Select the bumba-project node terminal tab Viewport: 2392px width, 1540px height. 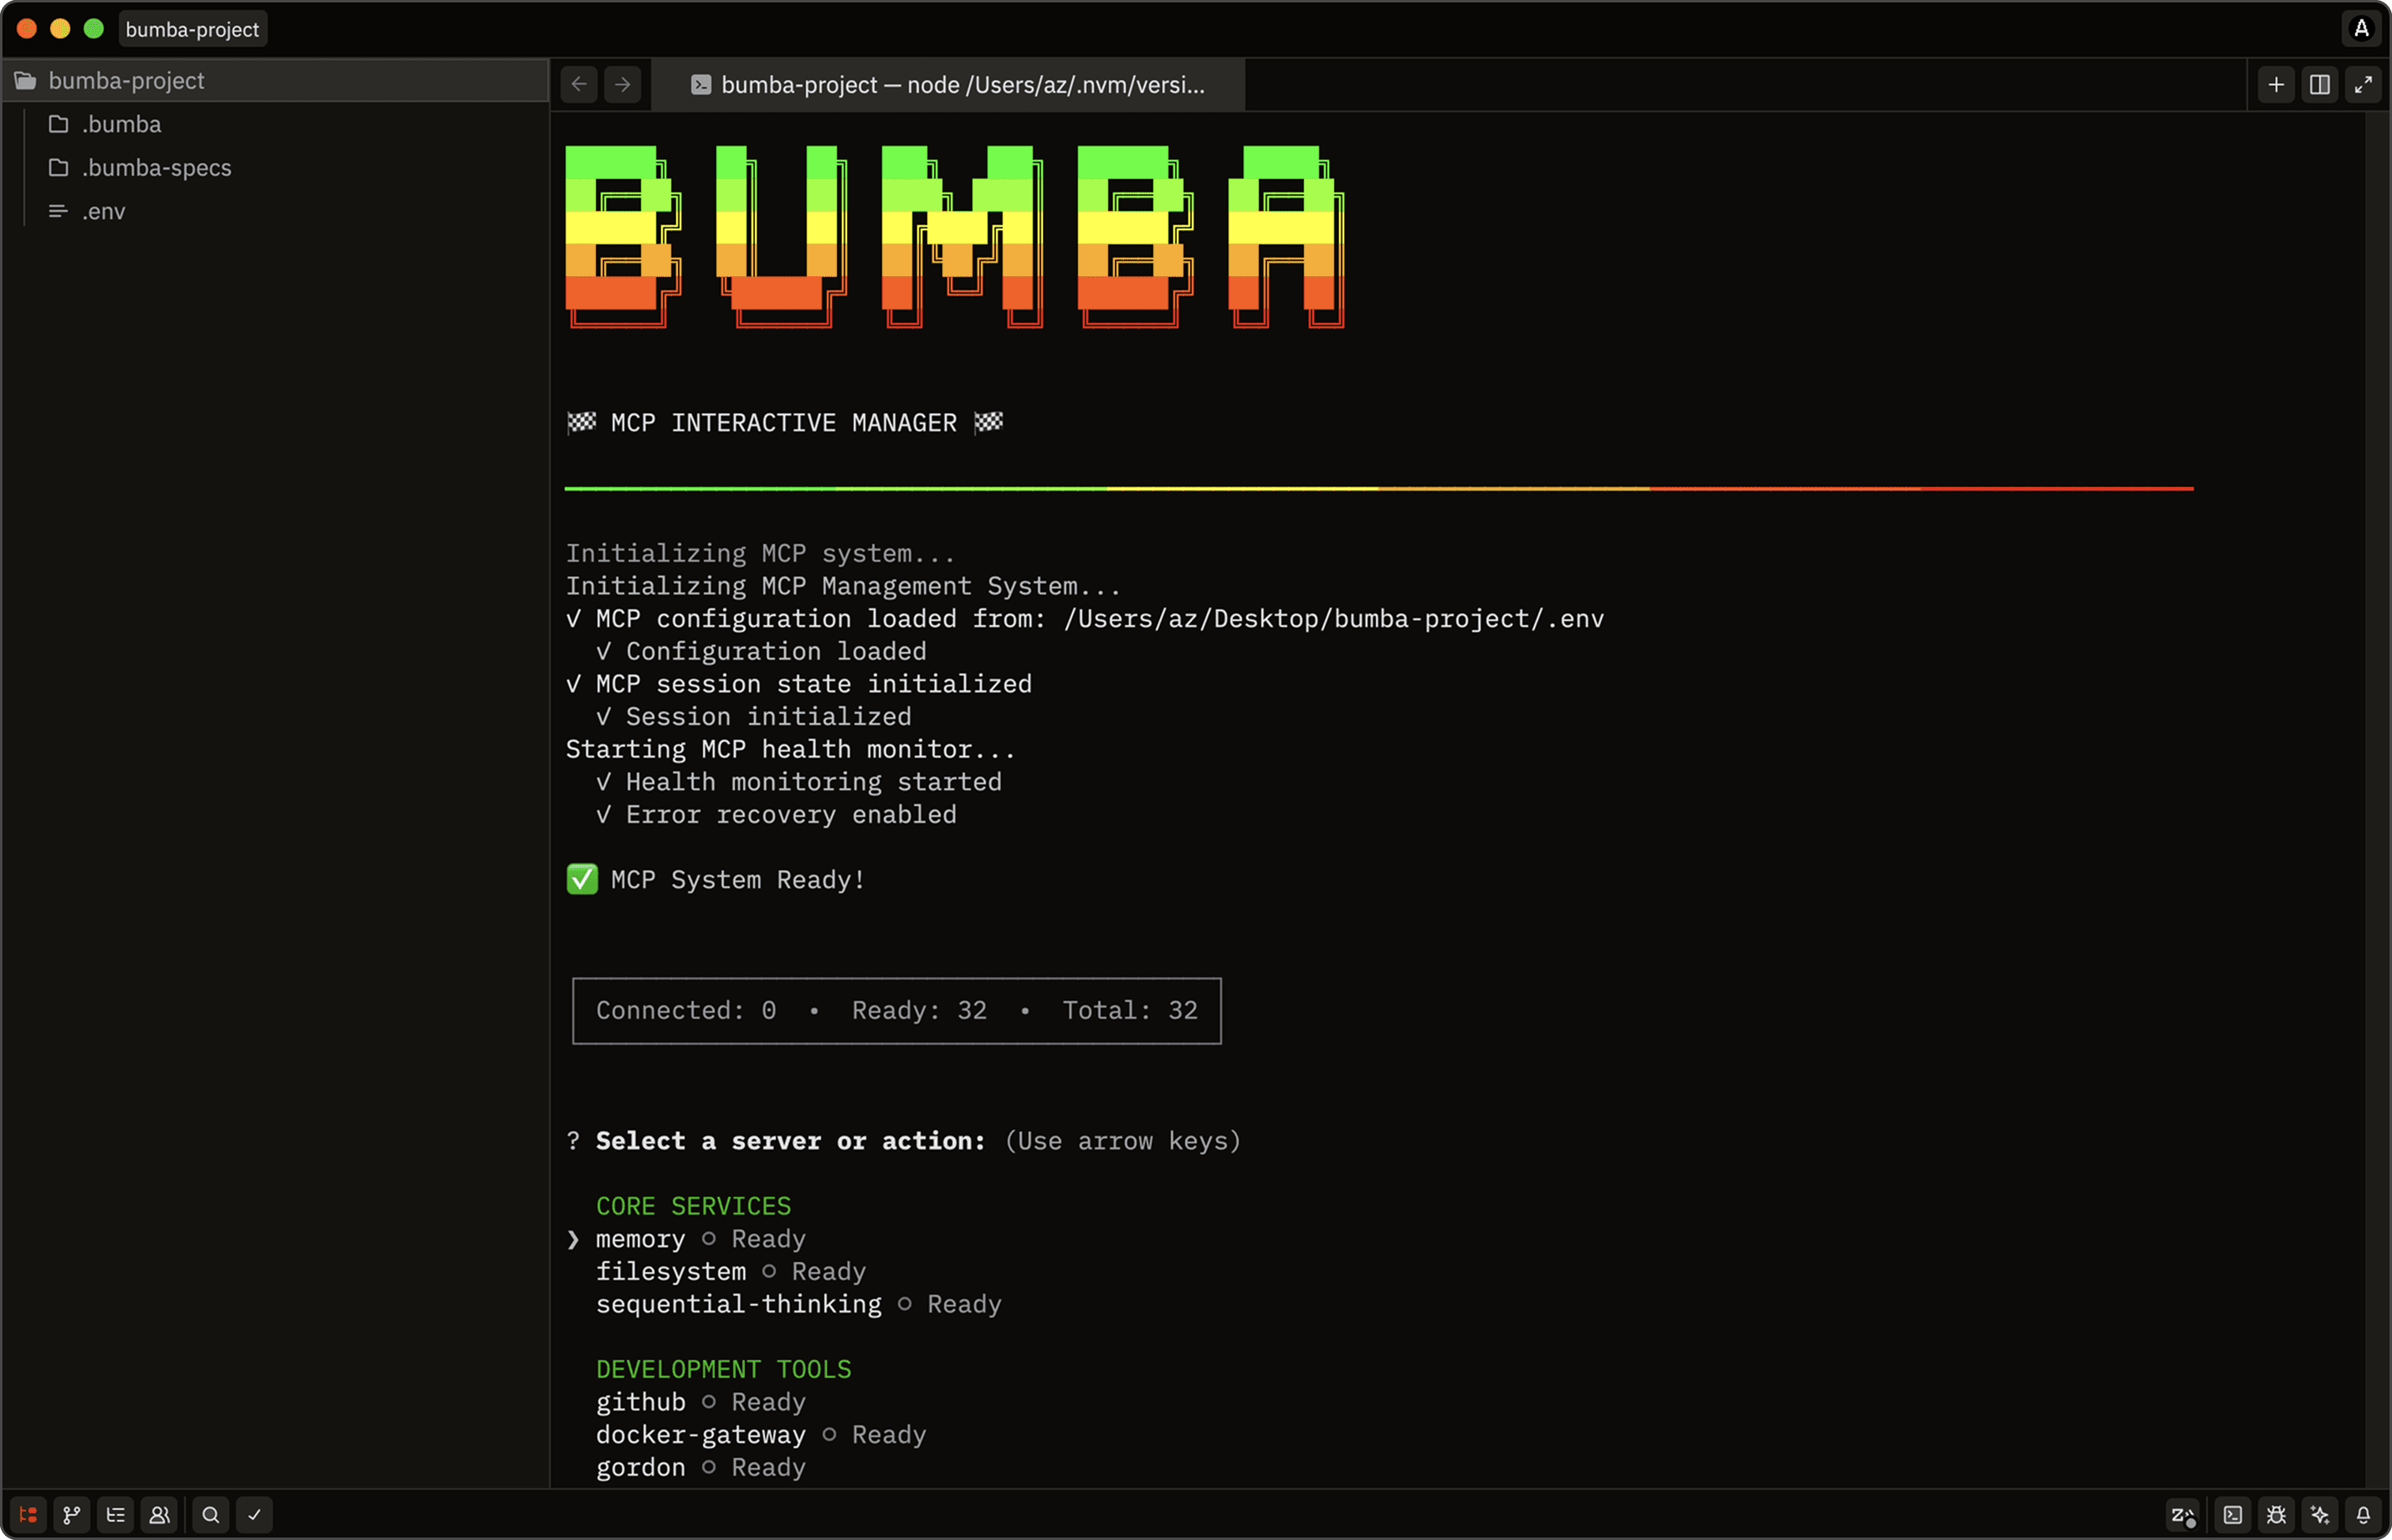click(x=948, y=85)
